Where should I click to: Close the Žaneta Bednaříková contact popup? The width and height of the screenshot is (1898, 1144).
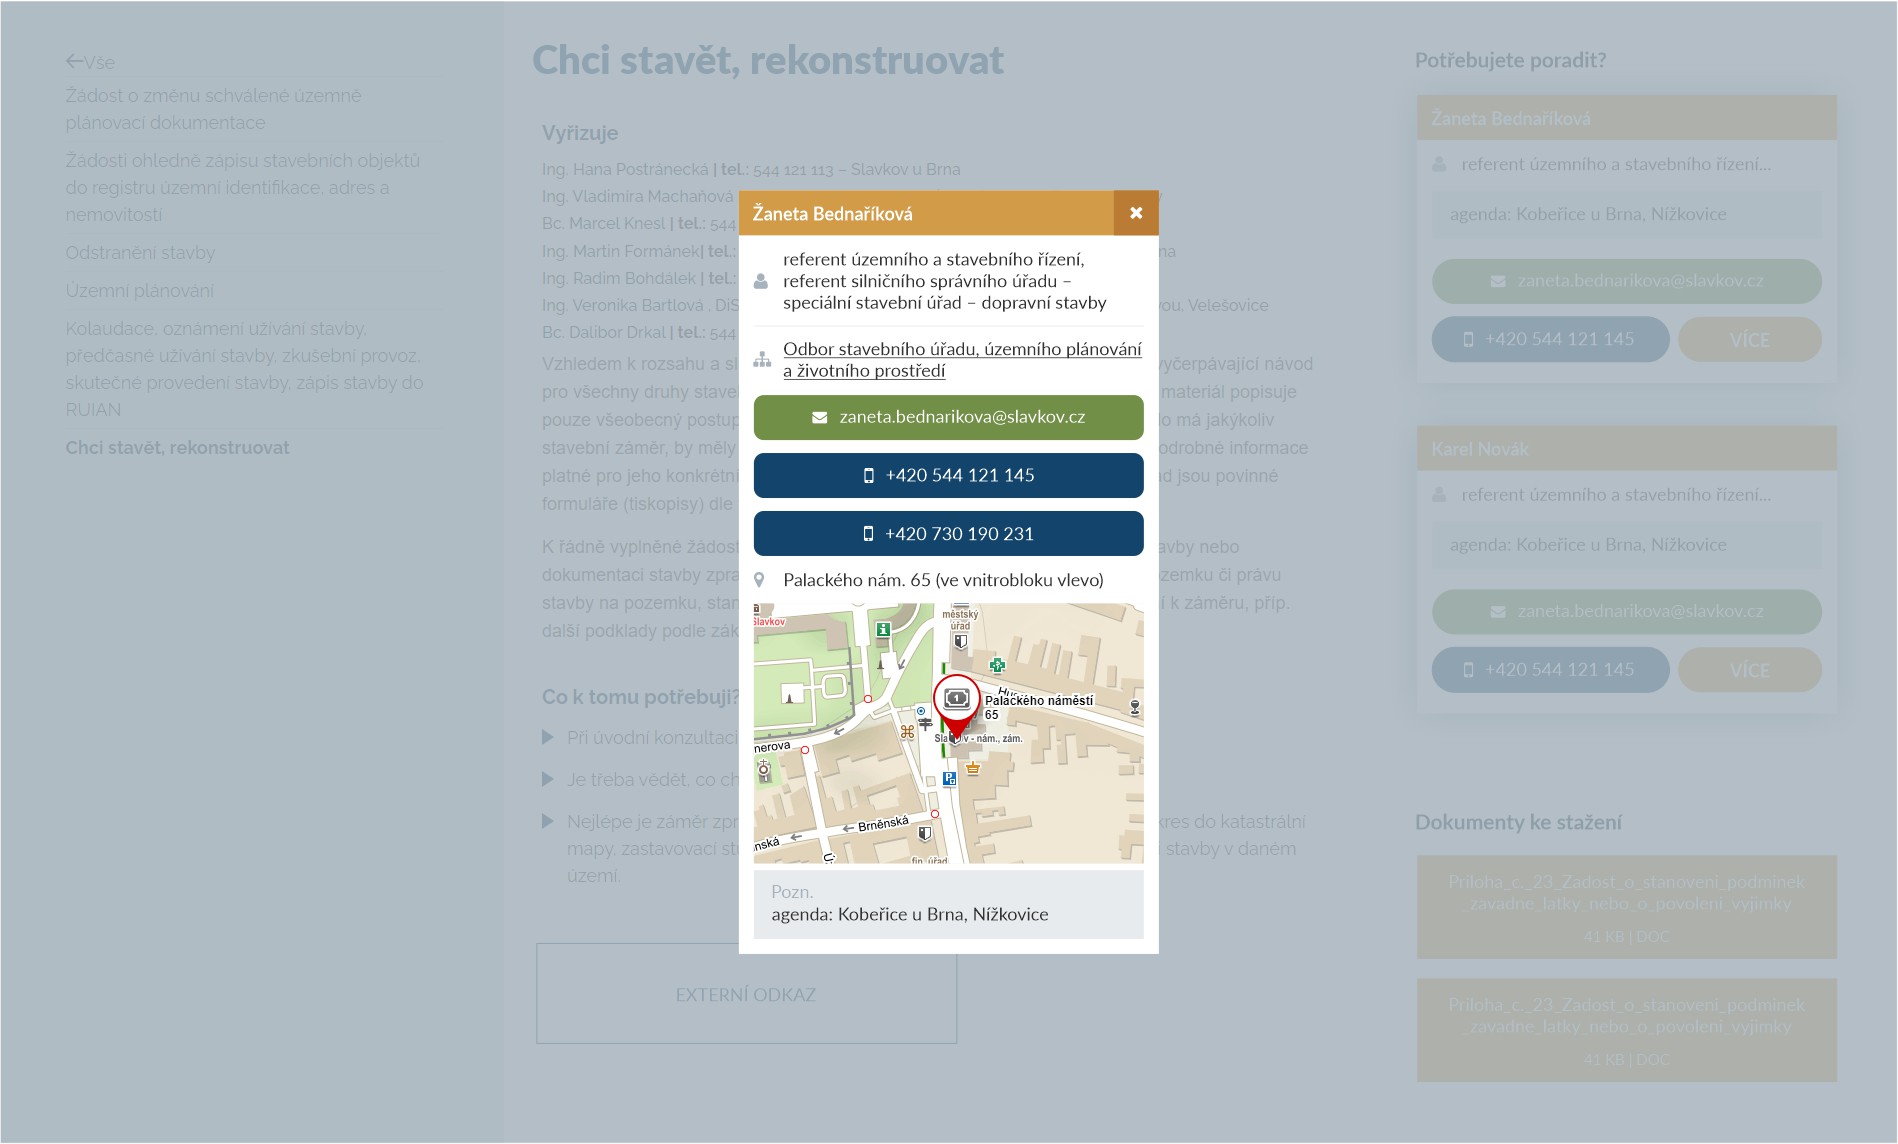tap(1136, 213)
